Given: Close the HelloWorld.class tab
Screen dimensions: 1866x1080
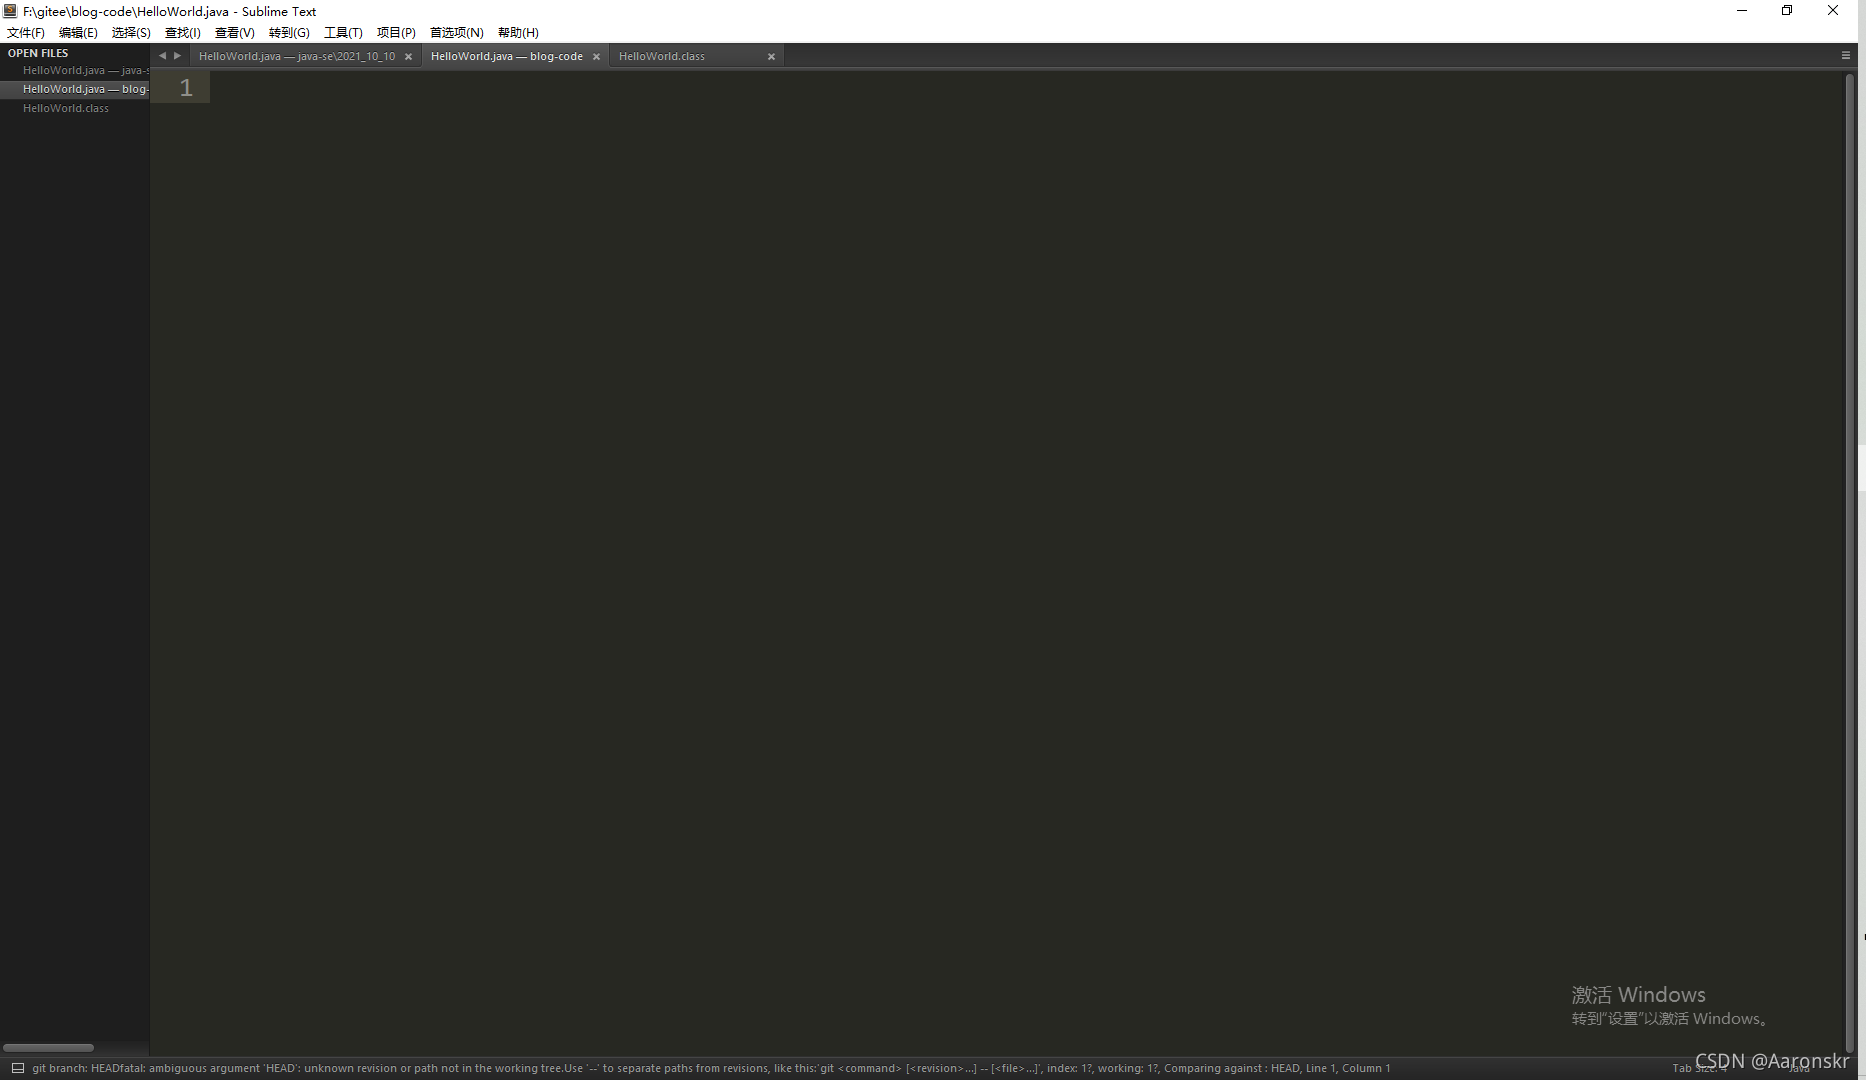Looking at the screenshot, I should pos(771,57).
